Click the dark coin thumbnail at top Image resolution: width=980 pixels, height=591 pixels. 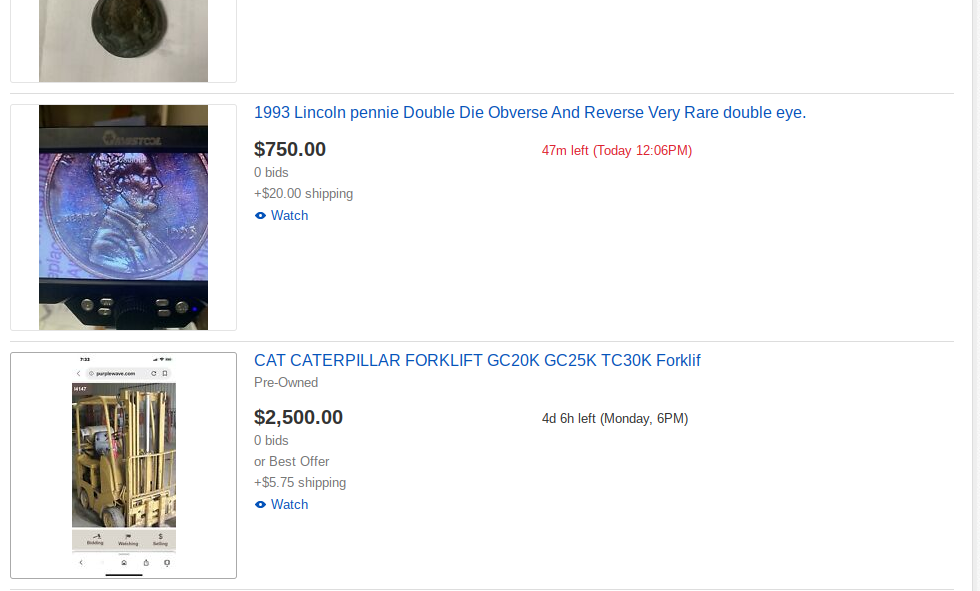pyautogui.click(x=123, y=41)
